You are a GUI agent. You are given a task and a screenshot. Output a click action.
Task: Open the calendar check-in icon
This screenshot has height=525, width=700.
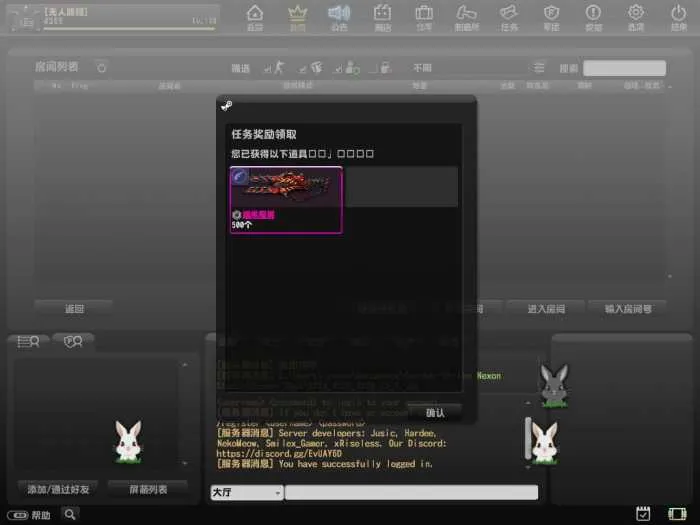coord(643,514)
